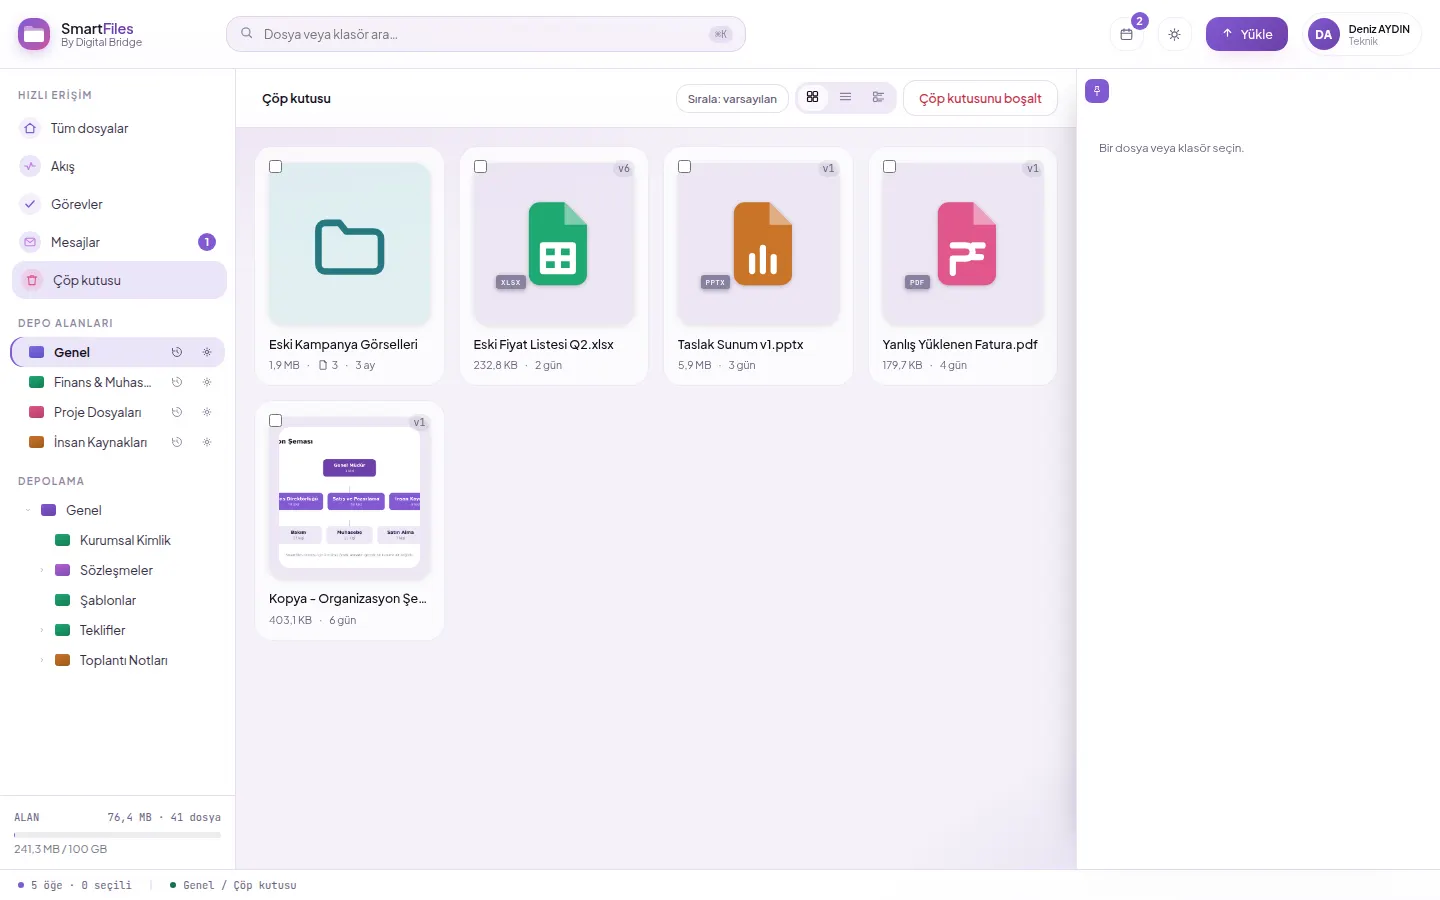
Task: Open history for Proje Dosyaları area
Action: (x=177, y=412)
